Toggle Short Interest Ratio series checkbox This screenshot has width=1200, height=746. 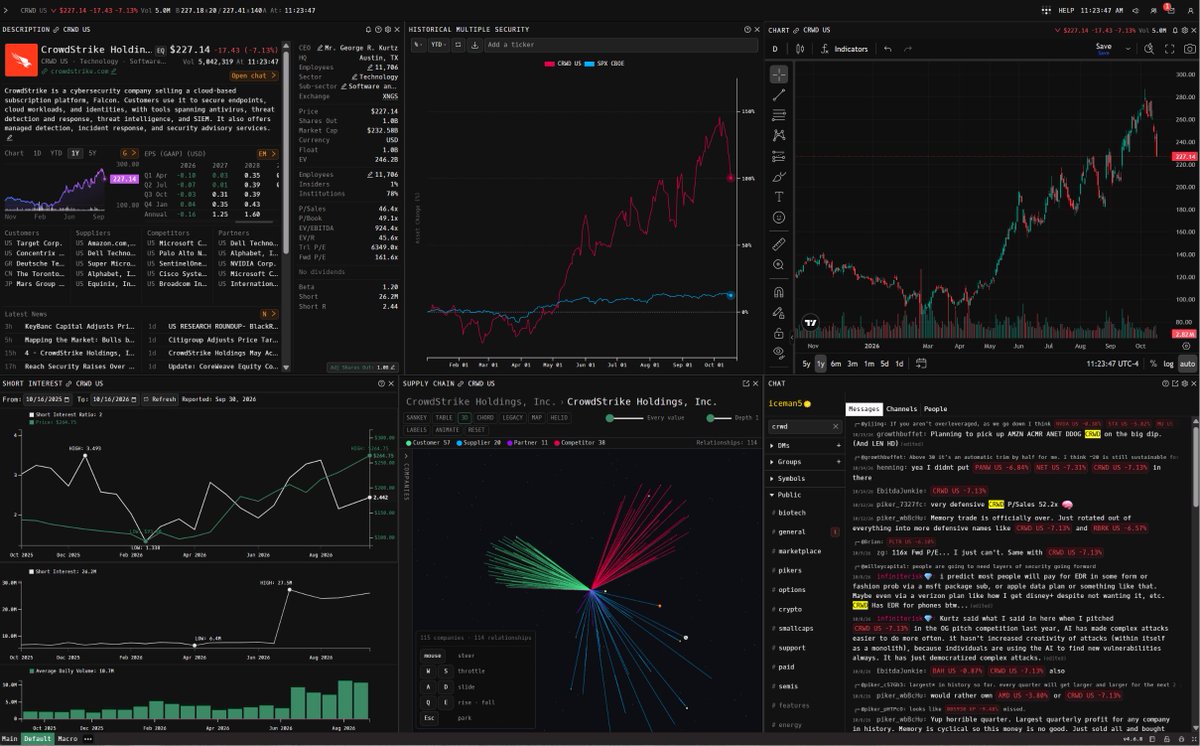click(32, 413)
